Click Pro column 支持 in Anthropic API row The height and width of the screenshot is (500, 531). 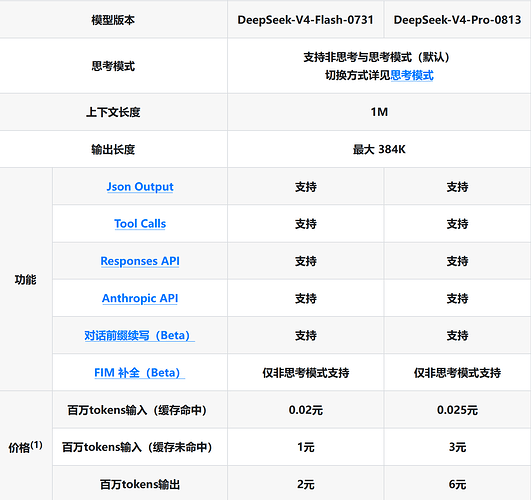pyautogui.click(x=457, y=298)
